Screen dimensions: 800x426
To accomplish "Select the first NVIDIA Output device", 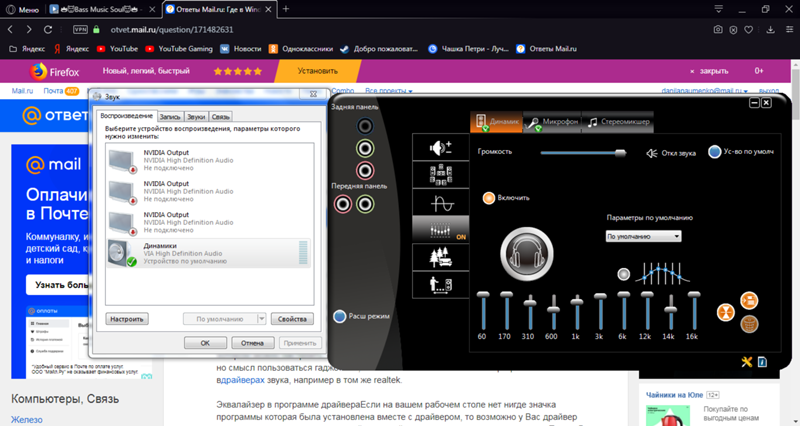I will [x=209, y=160].
